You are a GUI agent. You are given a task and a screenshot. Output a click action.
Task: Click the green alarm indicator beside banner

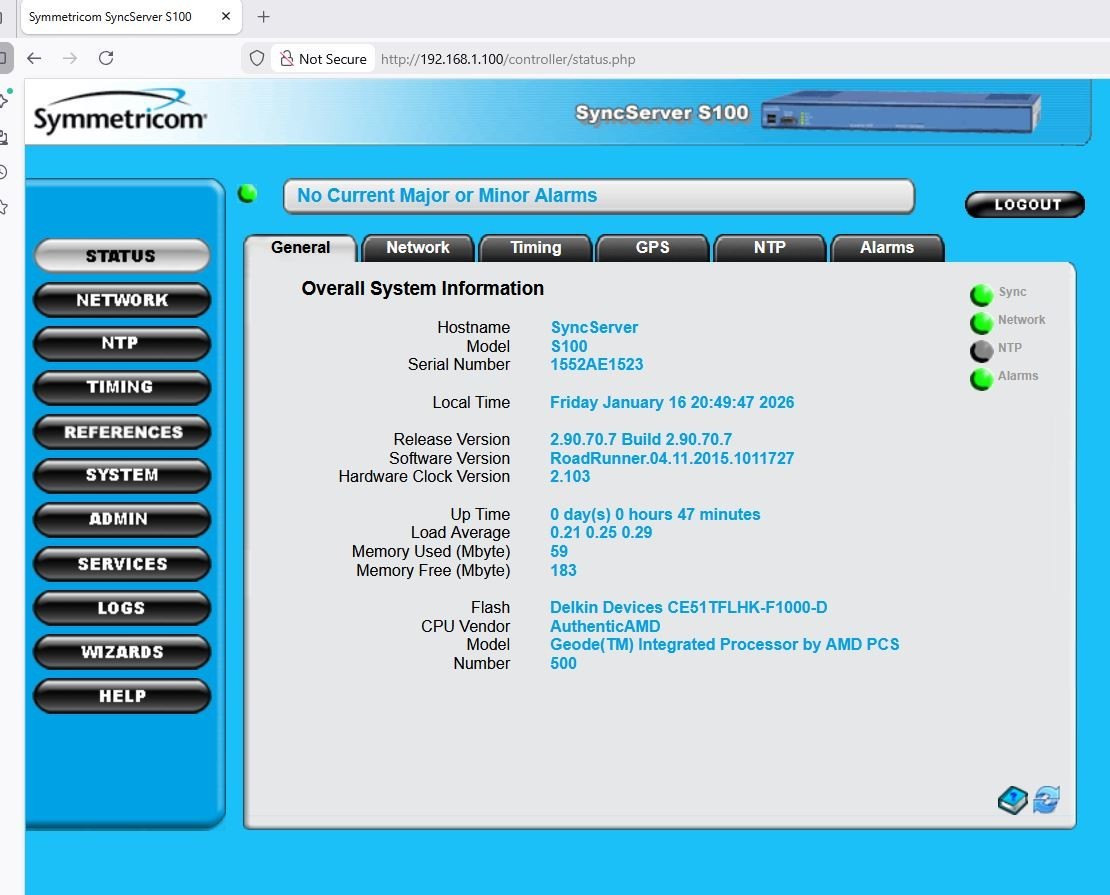pos(247,193)
